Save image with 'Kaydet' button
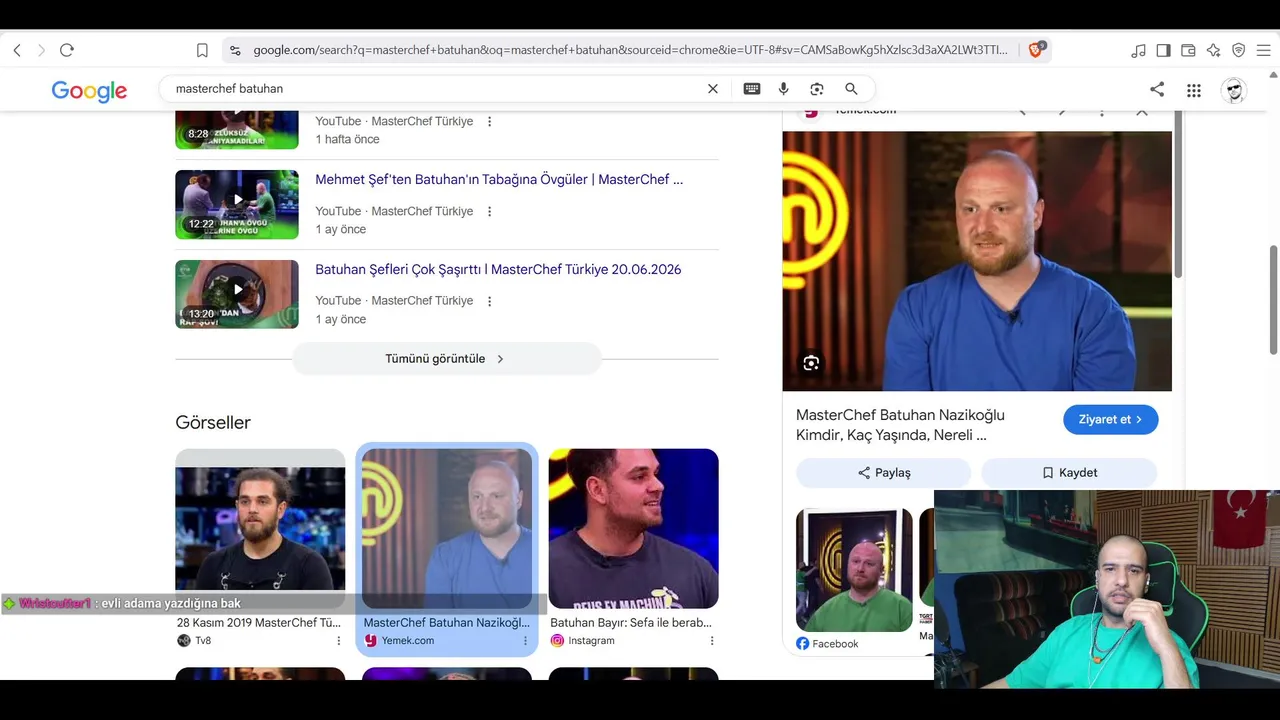The width and height of the screenshot is (1280, 720). [1069, 473]
